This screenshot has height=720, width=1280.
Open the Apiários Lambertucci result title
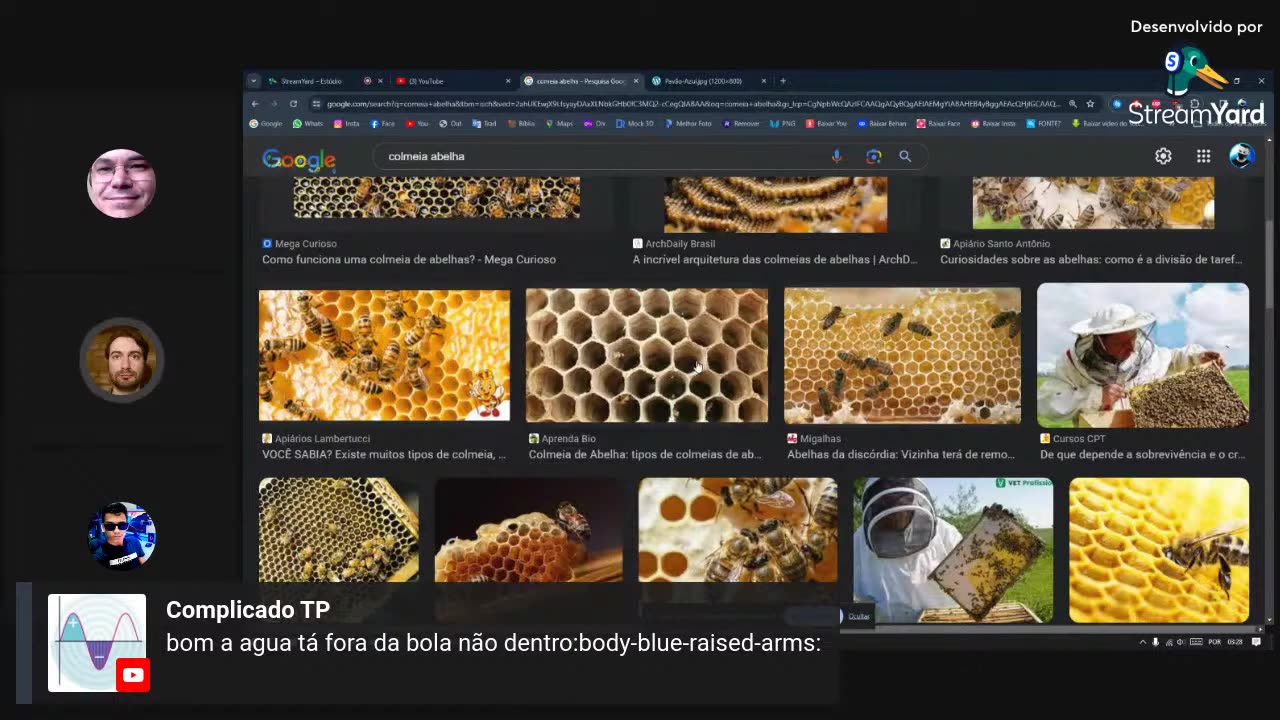tap(384, 454)
